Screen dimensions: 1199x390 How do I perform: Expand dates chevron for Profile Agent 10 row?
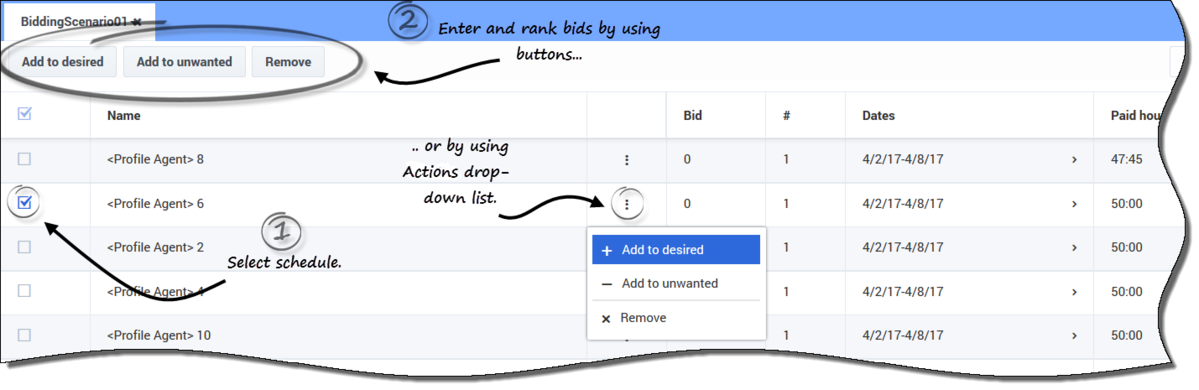pos(1074,336)
